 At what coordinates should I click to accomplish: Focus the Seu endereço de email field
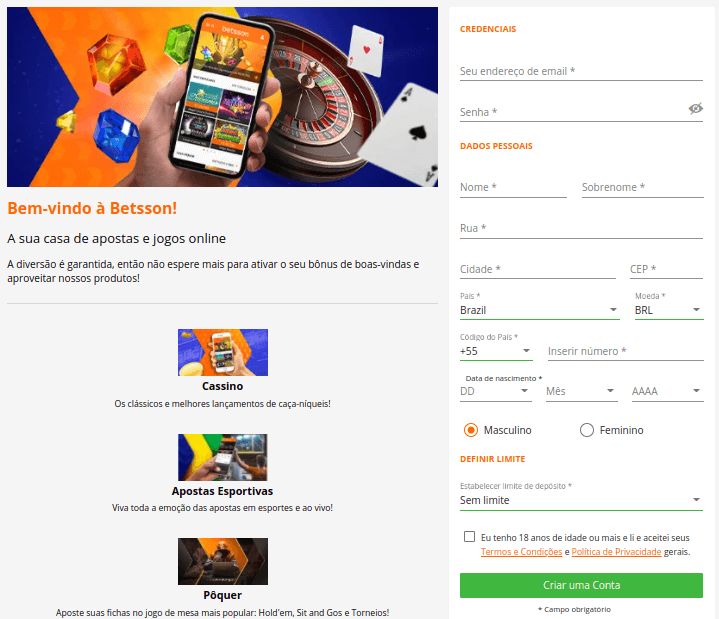tap(581, 72)
